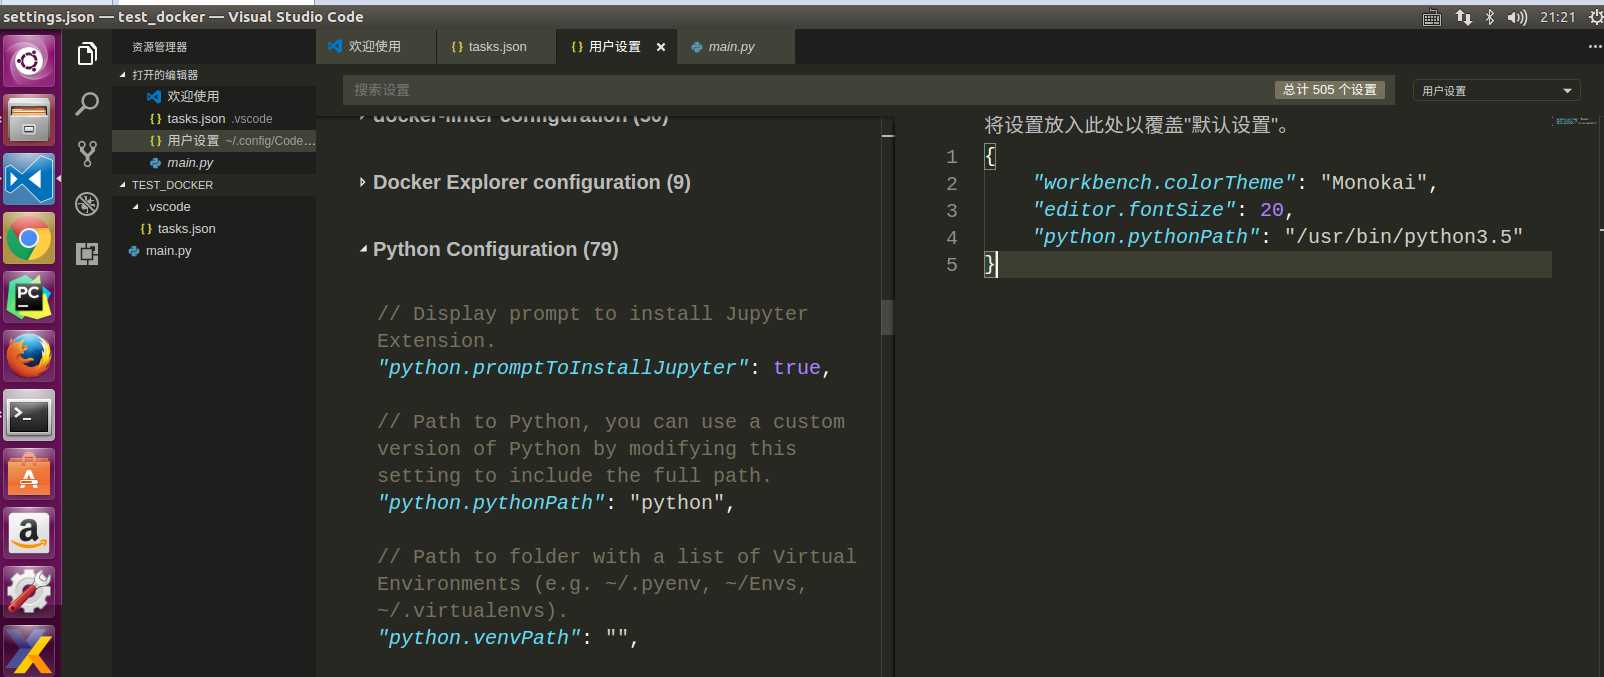The image size is (1604, 677).
Task: Open the Extensions view icon
Action: coord(87,254)
